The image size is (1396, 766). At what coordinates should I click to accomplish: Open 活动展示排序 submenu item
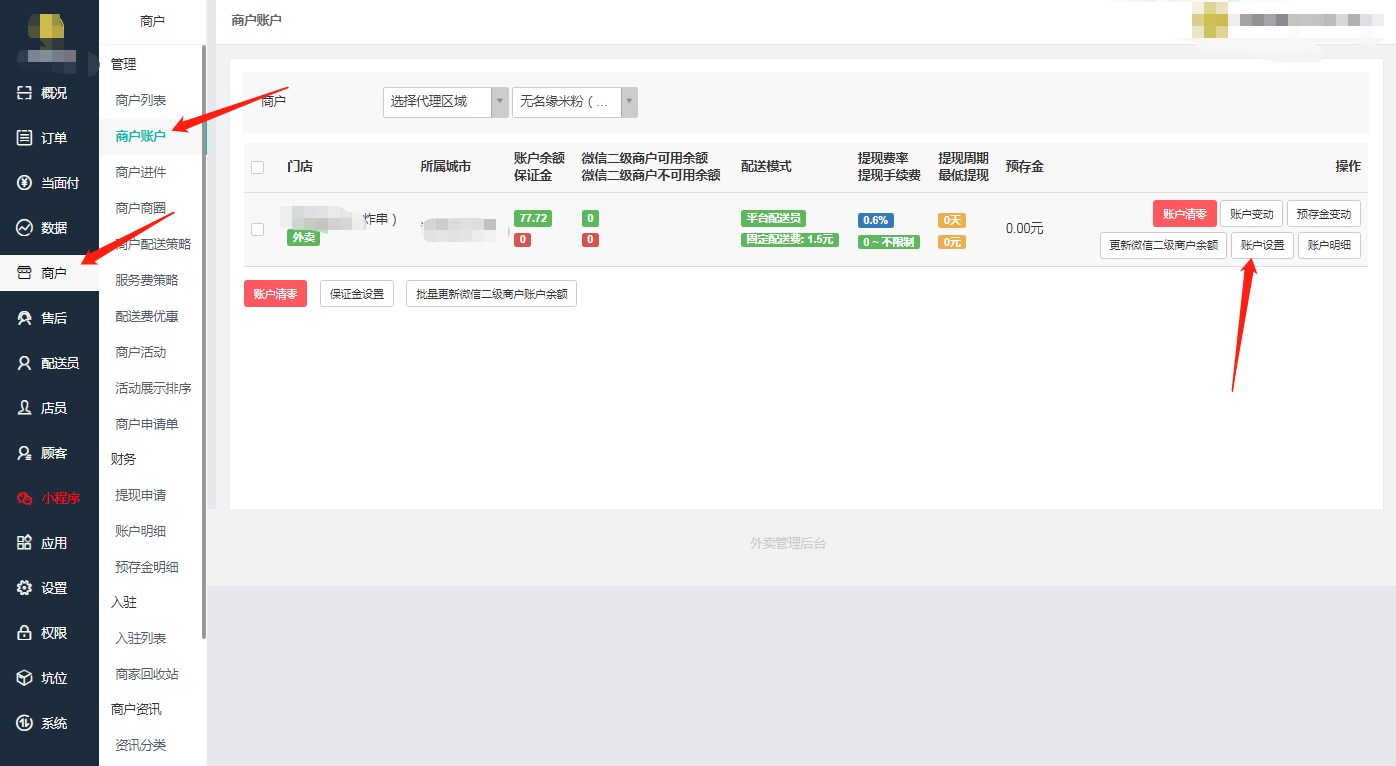pyautogui.click(x=153, y=388)
